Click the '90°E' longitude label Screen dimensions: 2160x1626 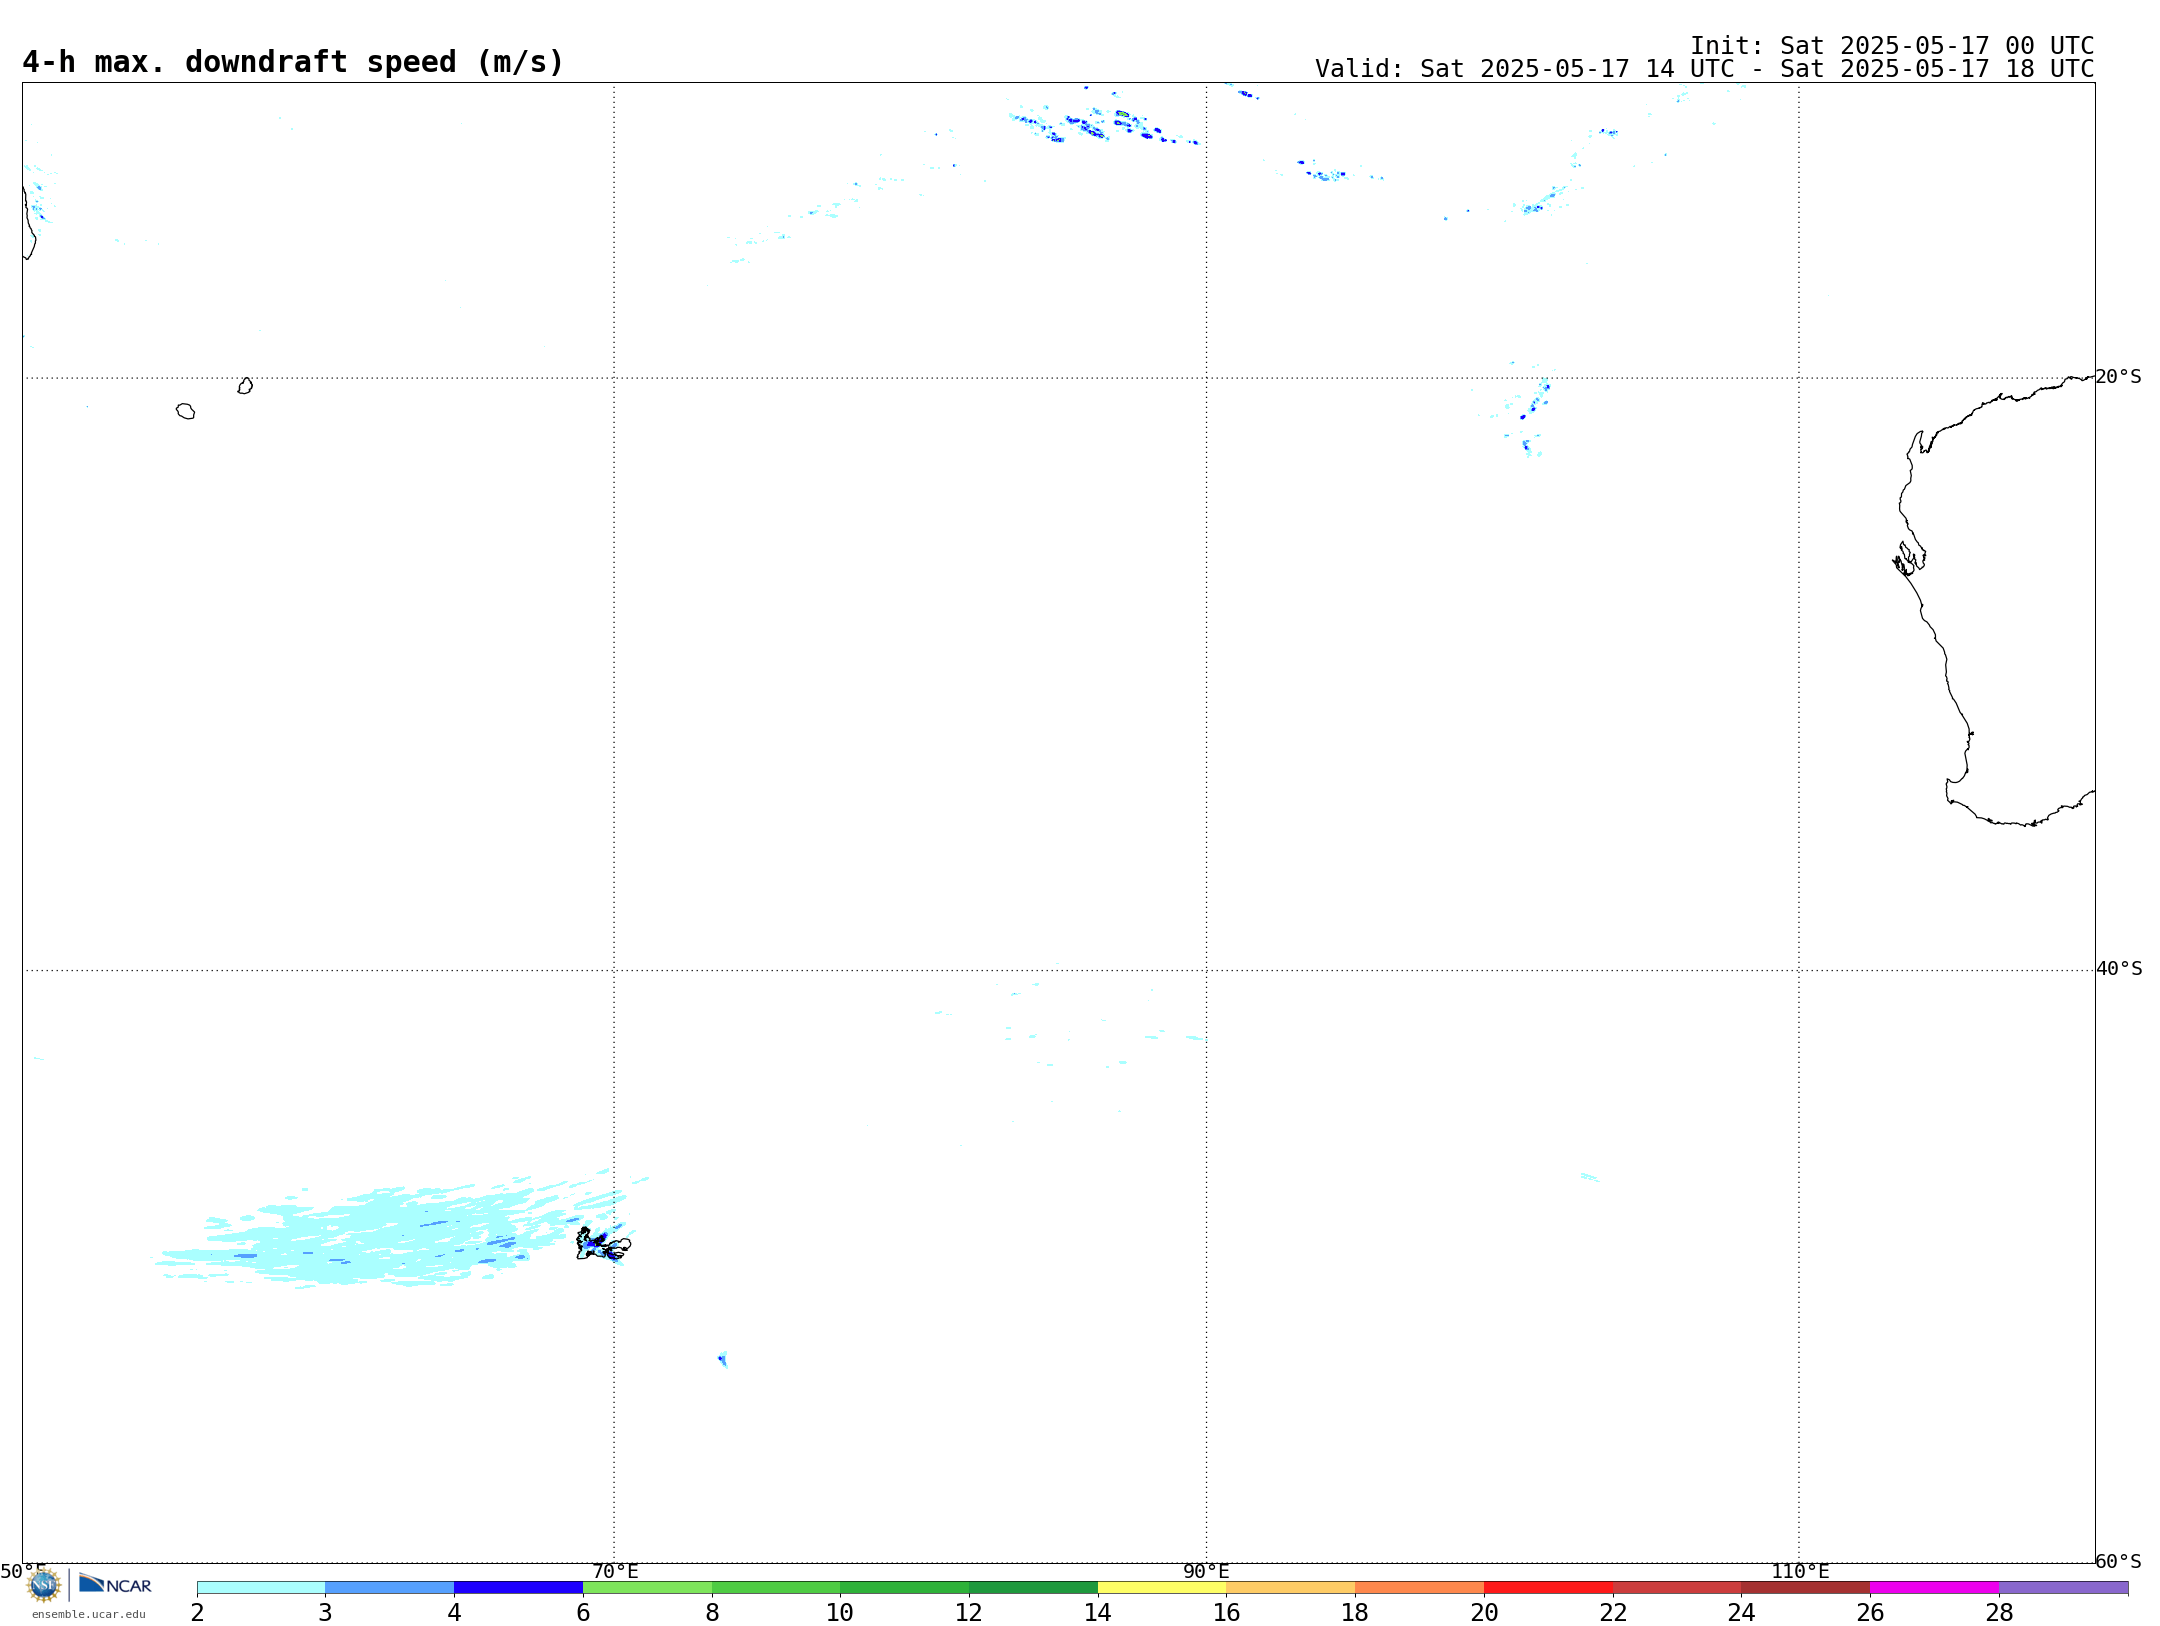[1206, 1572]
